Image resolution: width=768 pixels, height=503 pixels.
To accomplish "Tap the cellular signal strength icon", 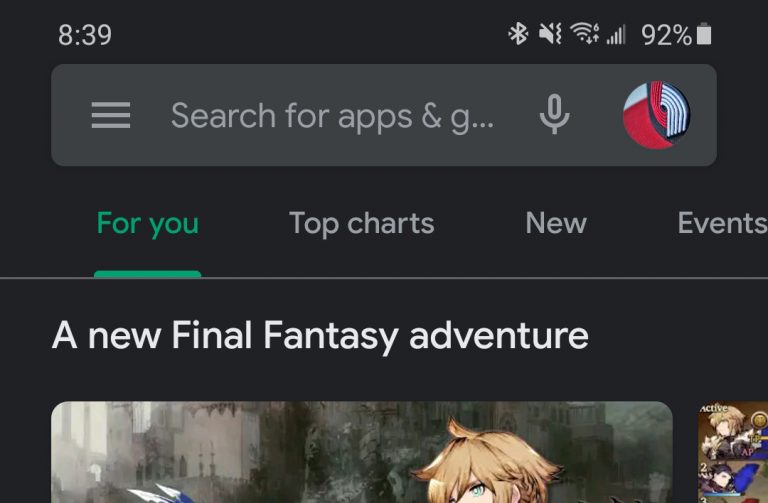I will (x=616, y=35).
